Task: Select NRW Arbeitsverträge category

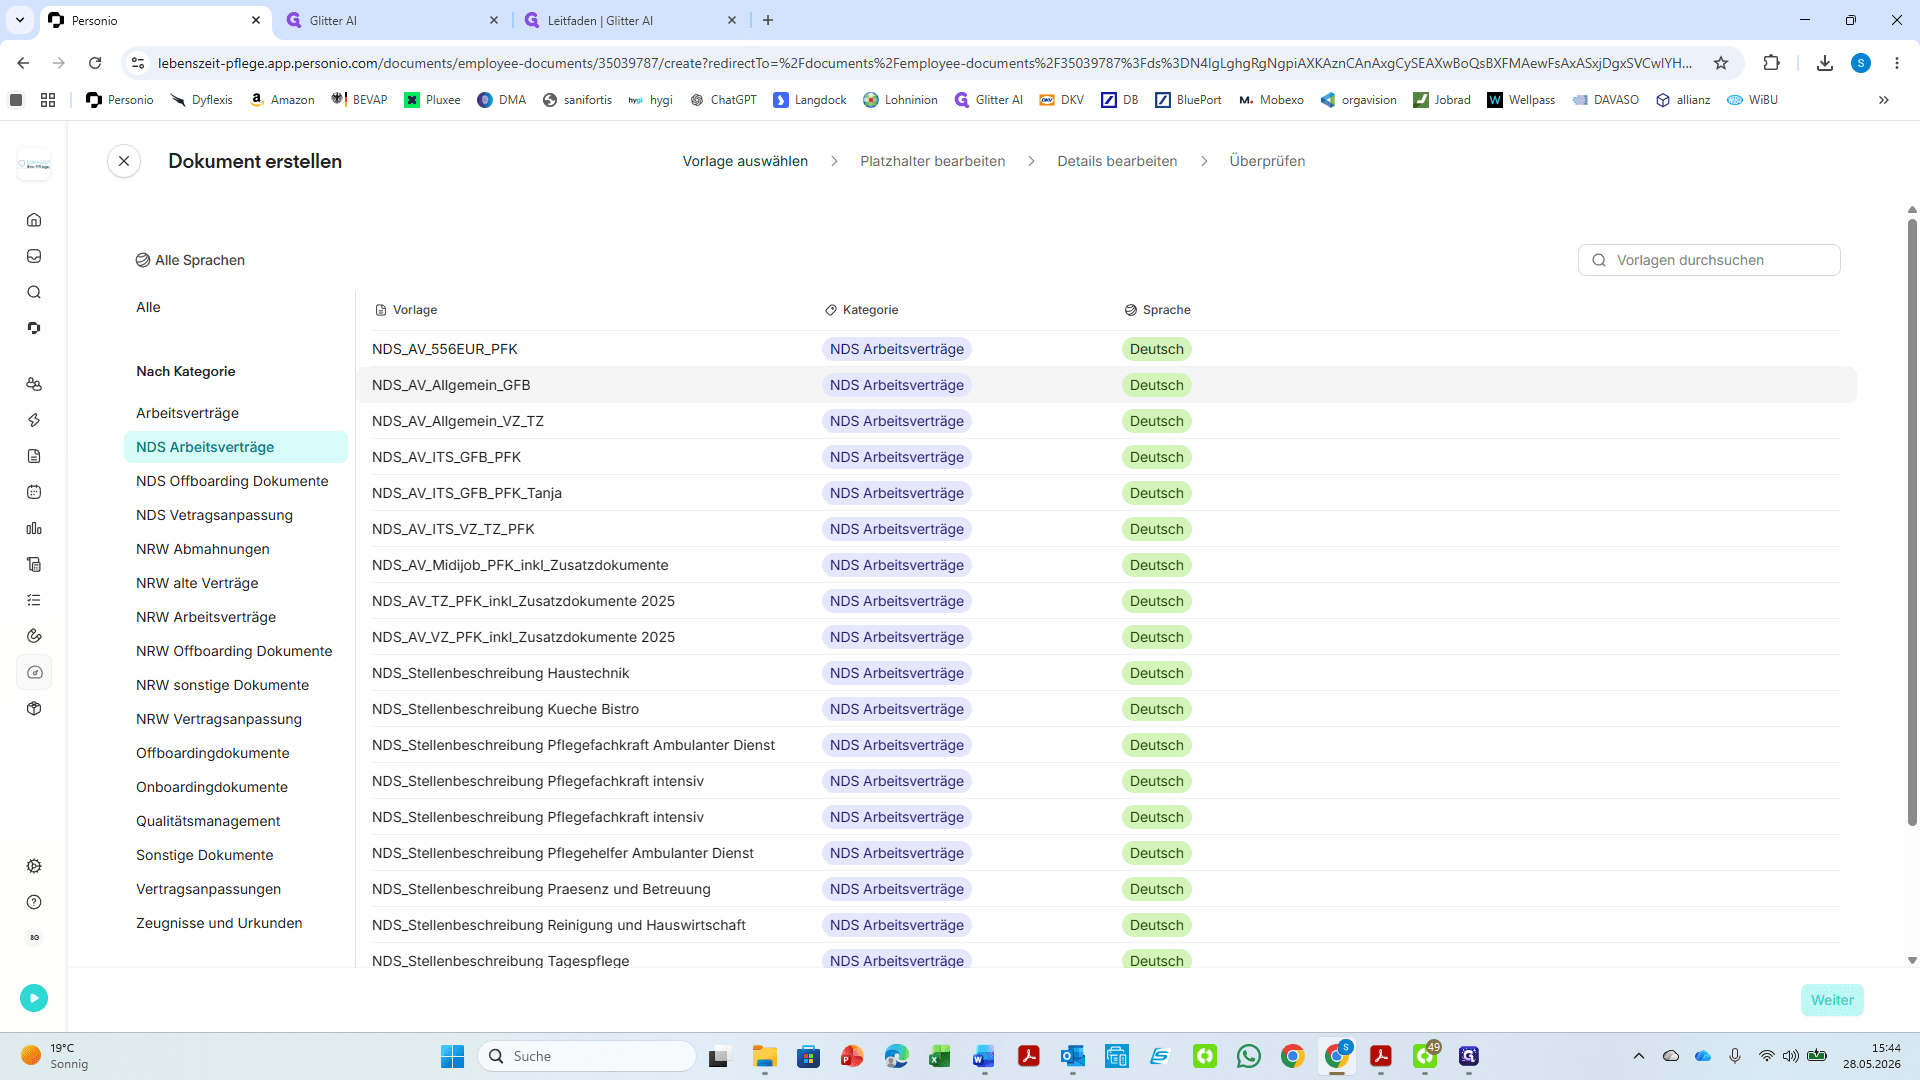Action: (206, 617)
